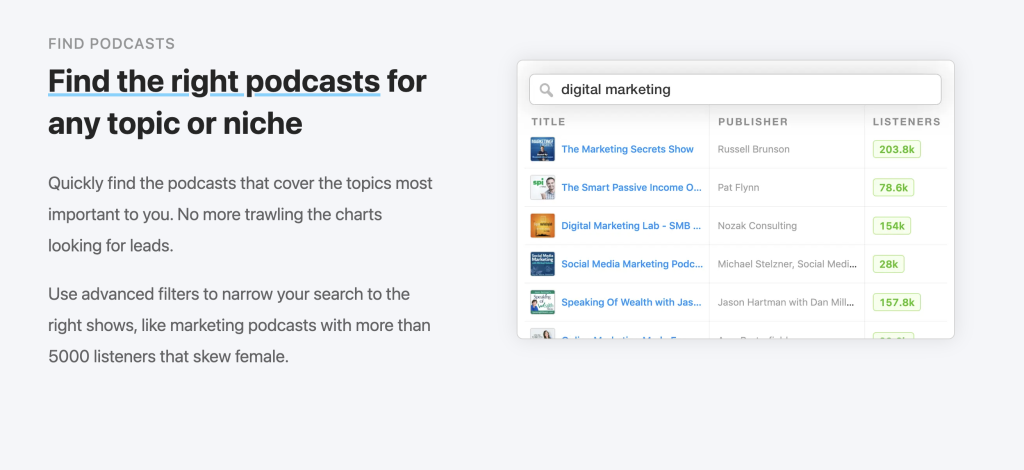
Task: Click publisher name Russell Brunson
Action: click(753, 149)
